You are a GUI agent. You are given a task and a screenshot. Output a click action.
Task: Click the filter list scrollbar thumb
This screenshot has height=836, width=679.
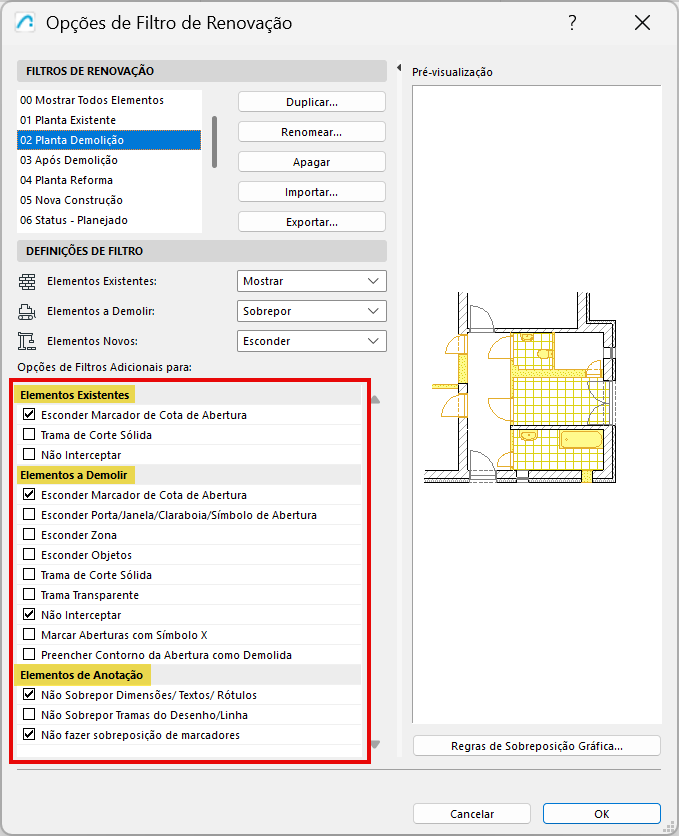(214, 142)
